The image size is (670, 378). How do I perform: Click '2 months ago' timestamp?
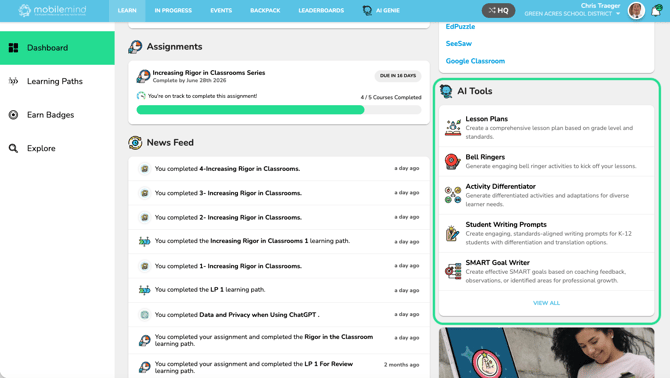click(401, 365)
